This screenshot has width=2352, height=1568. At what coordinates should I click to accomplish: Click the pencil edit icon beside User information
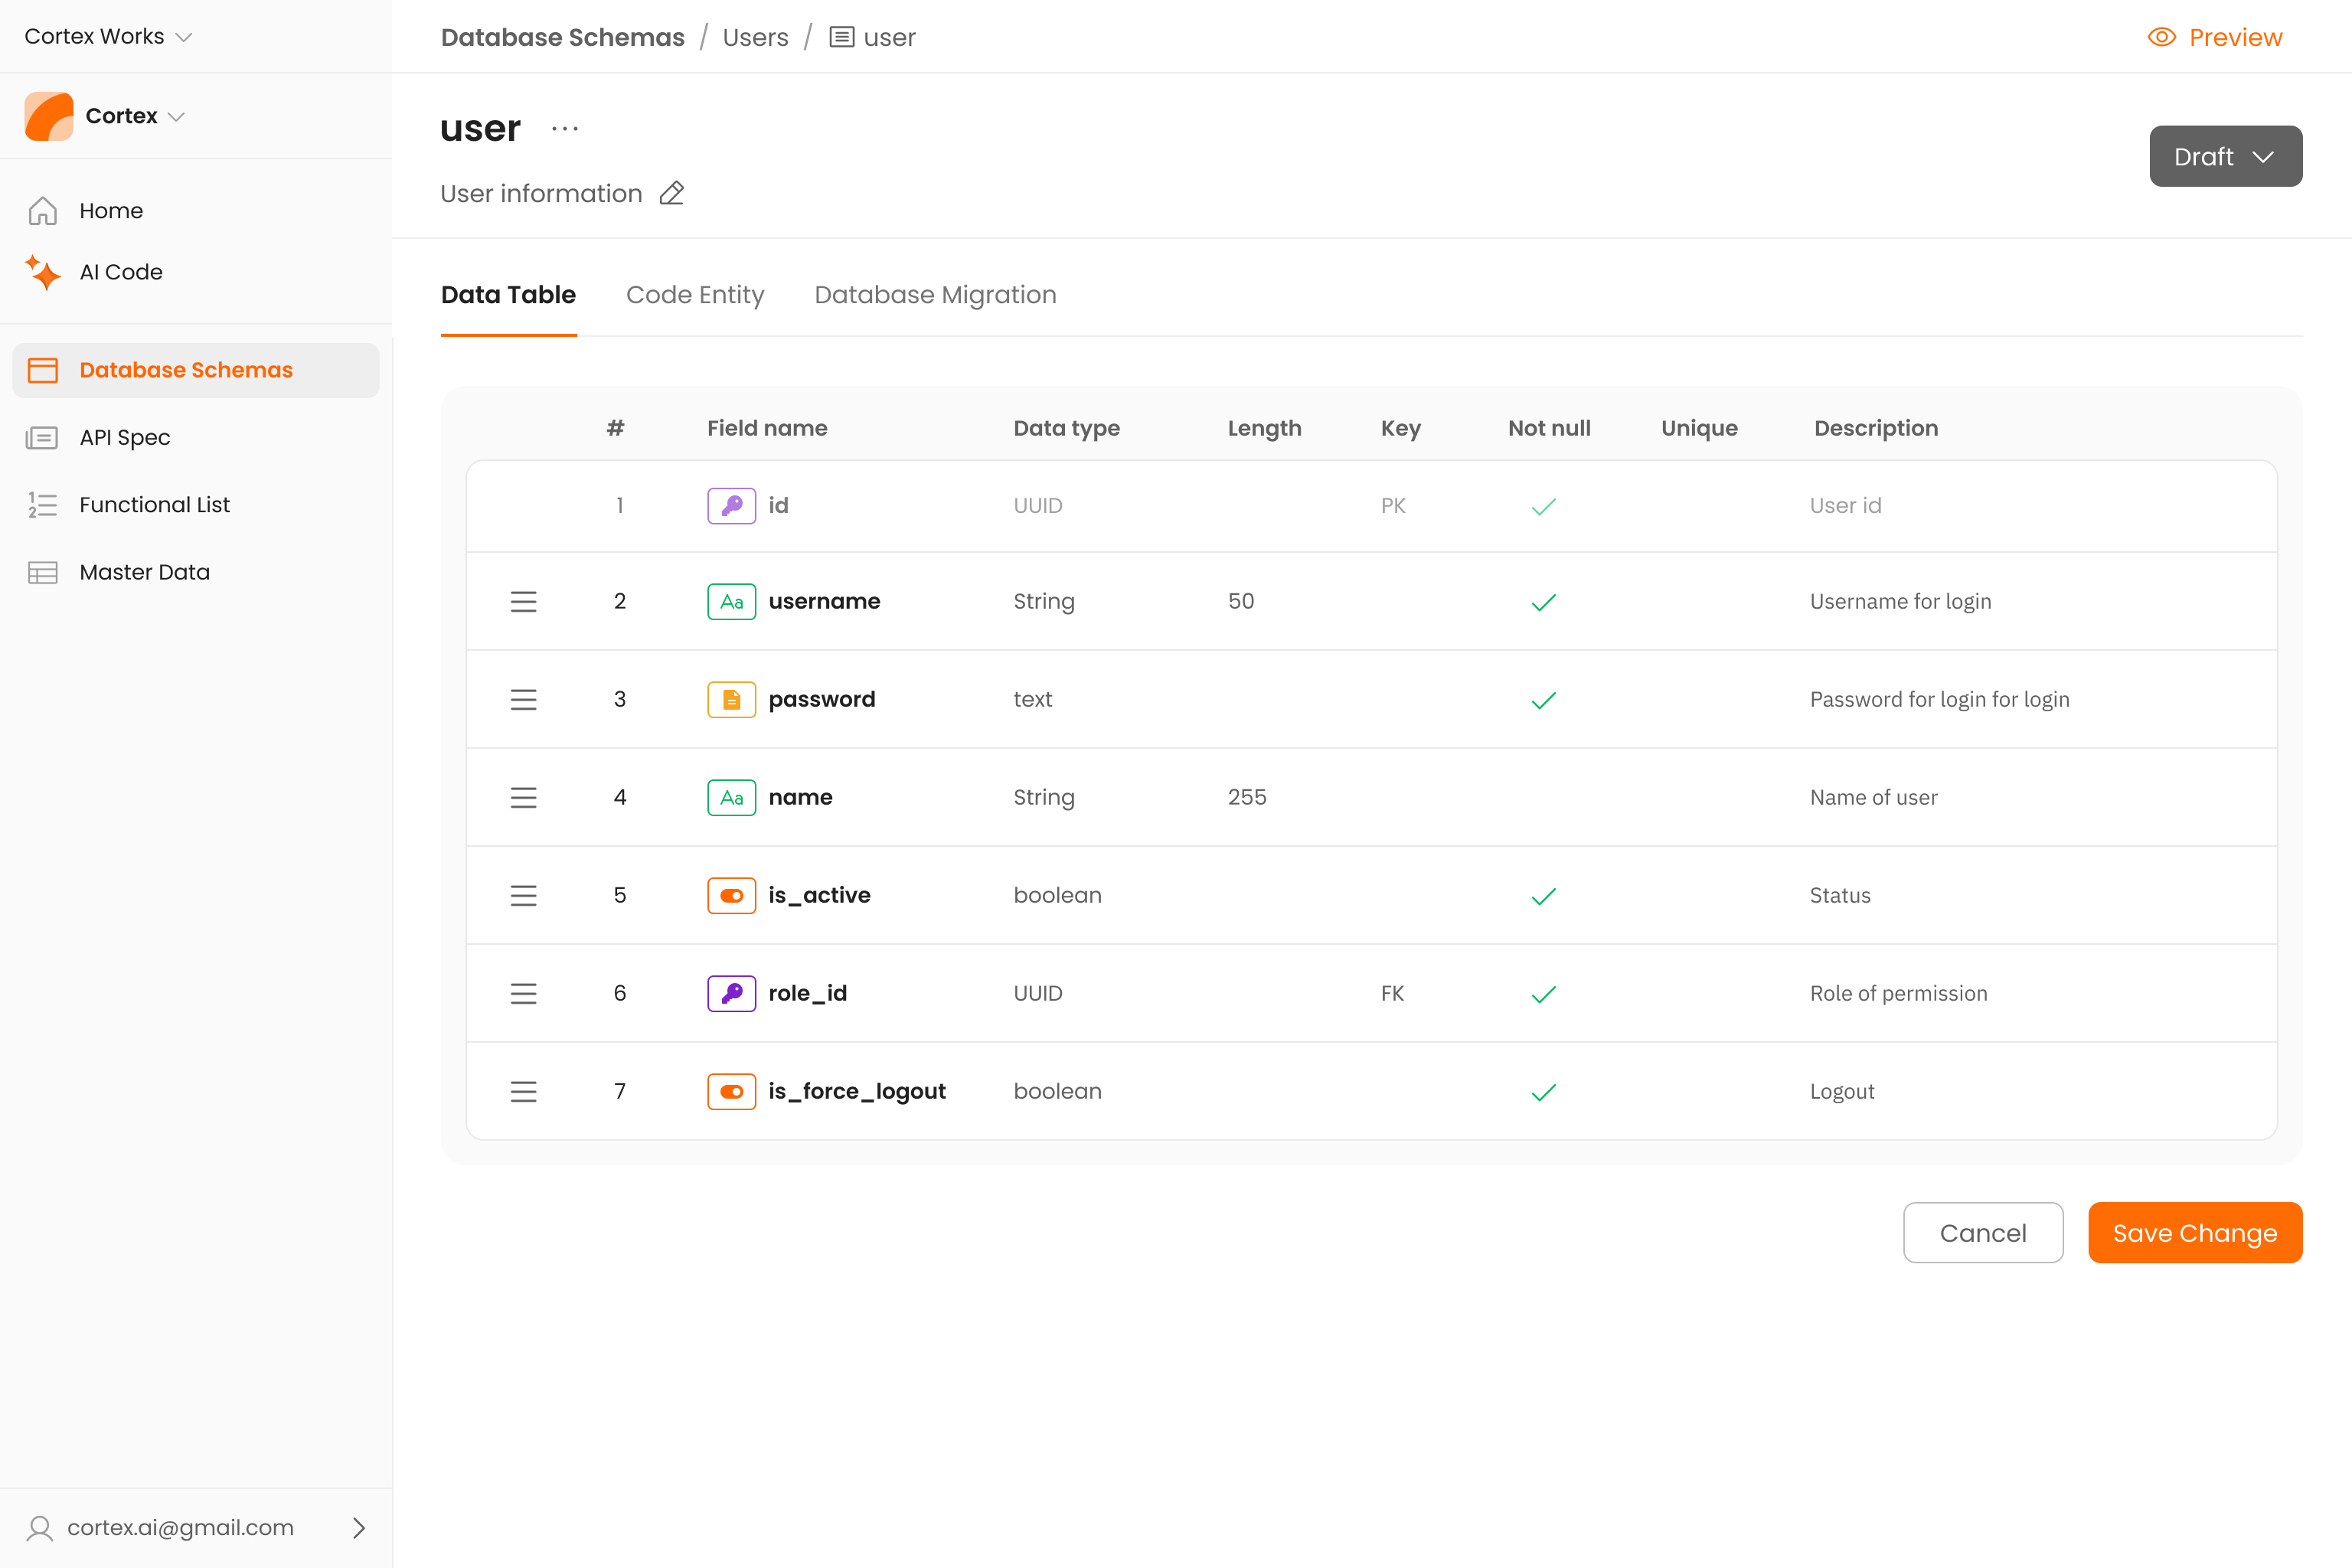click(672, 193)
